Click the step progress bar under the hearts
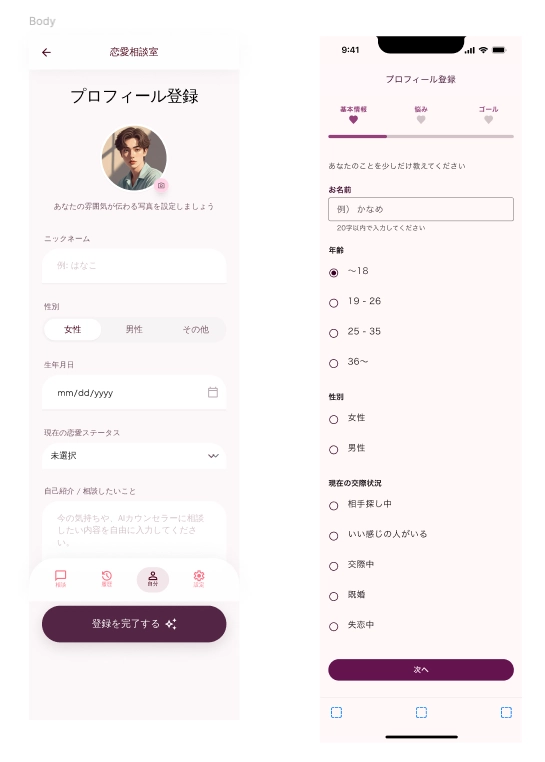Screen dimensions: 545x762 421,137
